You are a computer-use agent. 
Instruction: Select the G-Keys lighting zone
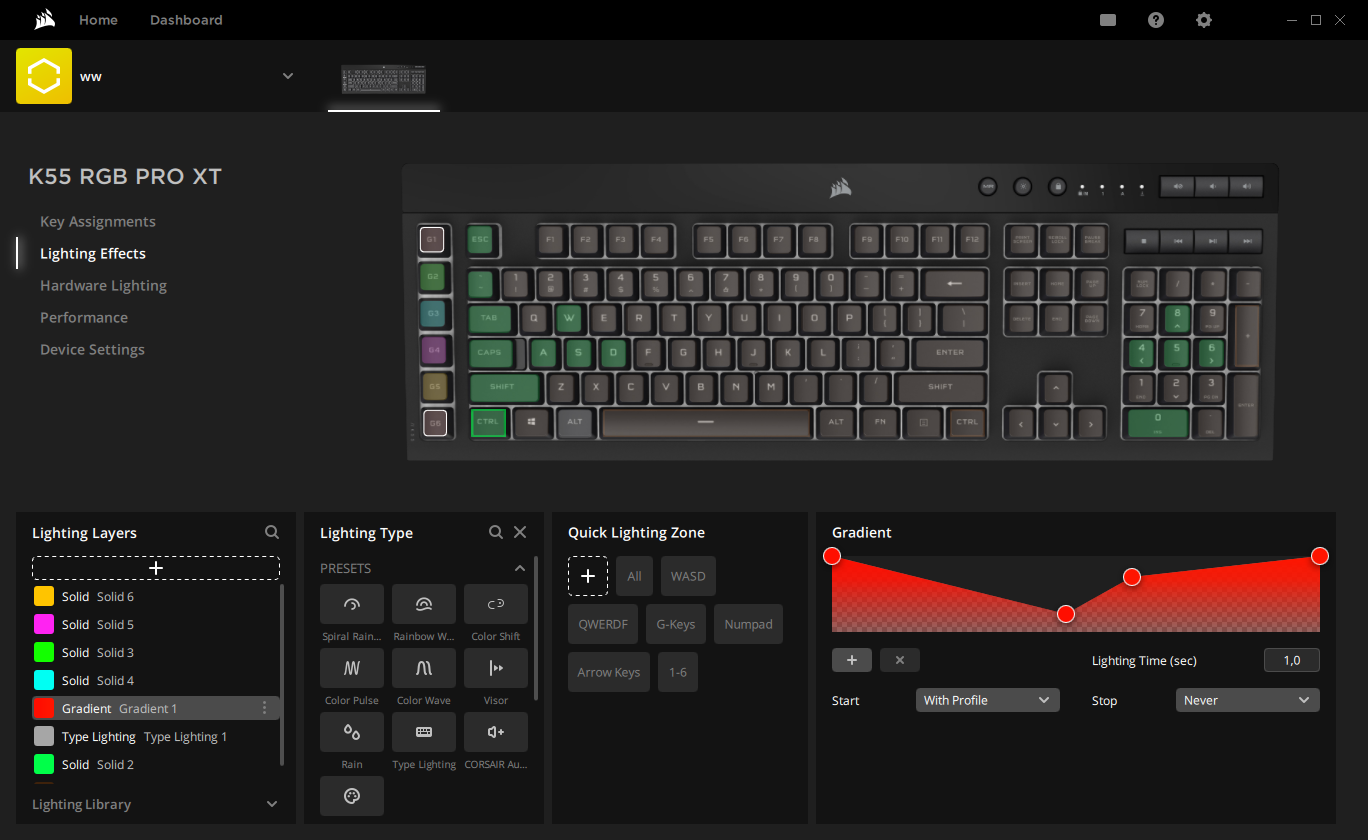pyautogui.click(x=675, y=624)
